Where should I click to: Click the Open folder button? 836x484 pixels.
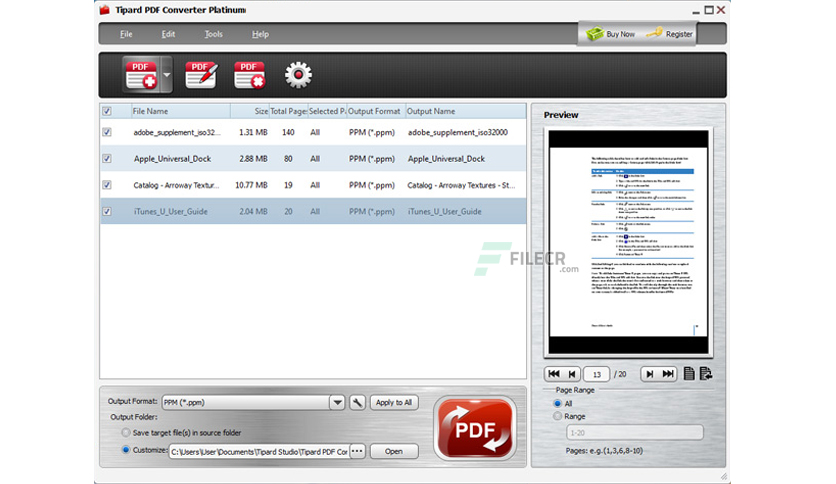[393, 451]
